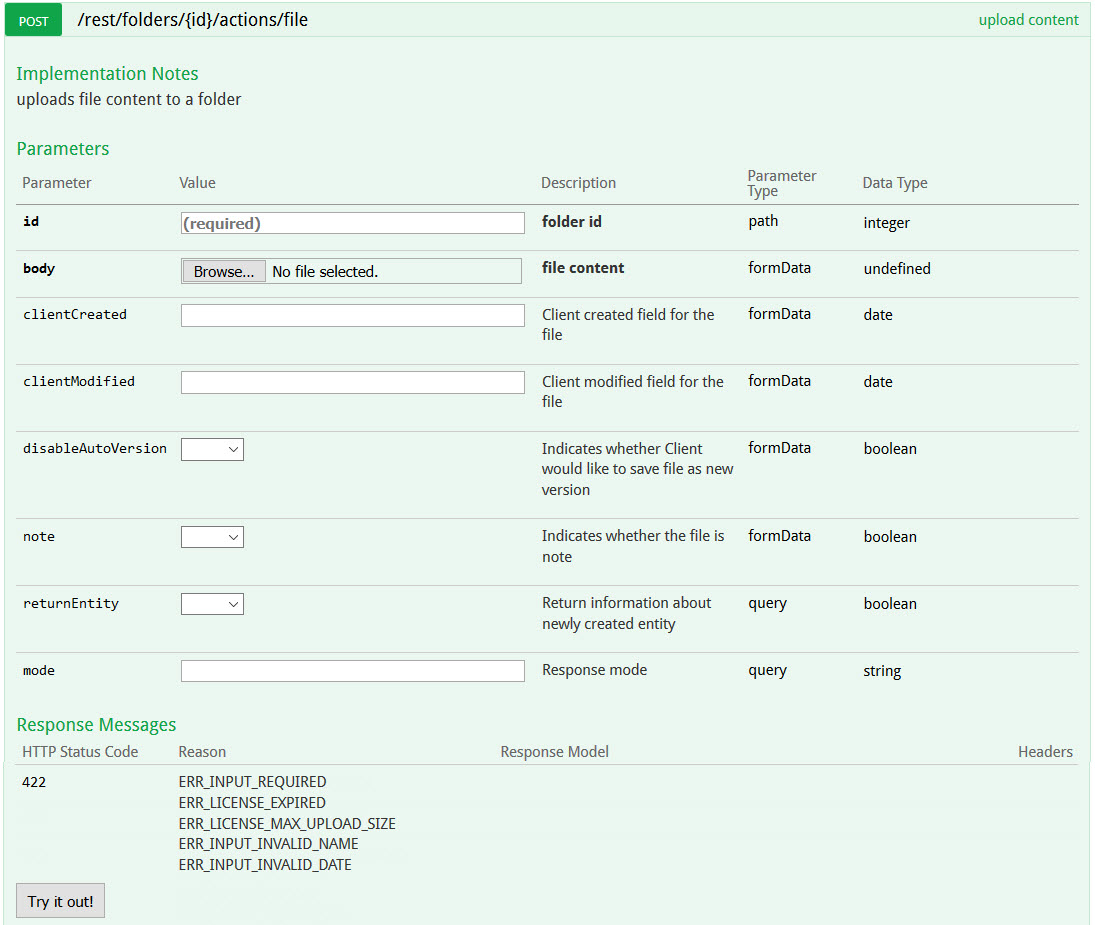The image size is (1095, 925).
Task: Click the ERR_INPUT_INVALID_DATE reason text
Action: 265,865
